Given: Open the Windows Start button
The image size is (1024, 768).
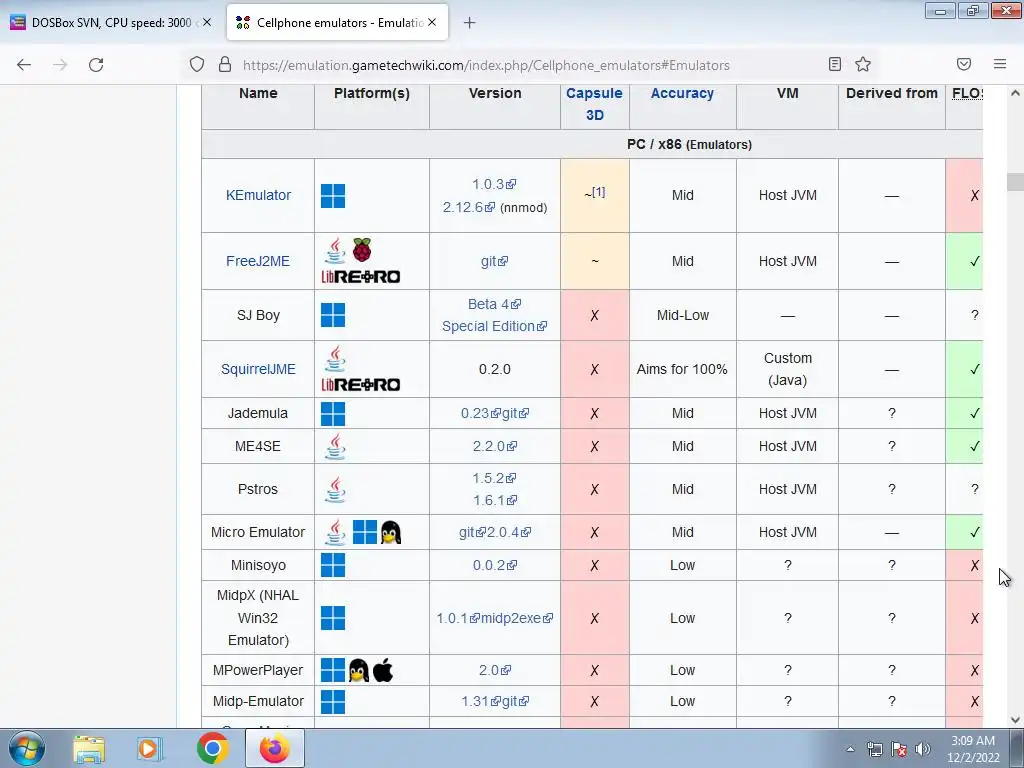Looking at the screenshot, I should point(27,748).
